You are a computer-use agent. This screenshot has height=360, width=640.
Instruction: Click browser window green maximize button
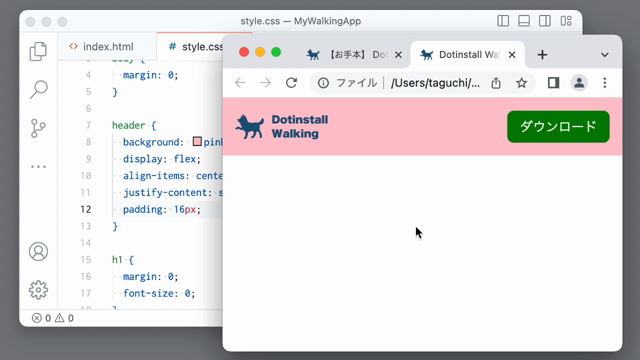tap(276, 52)
